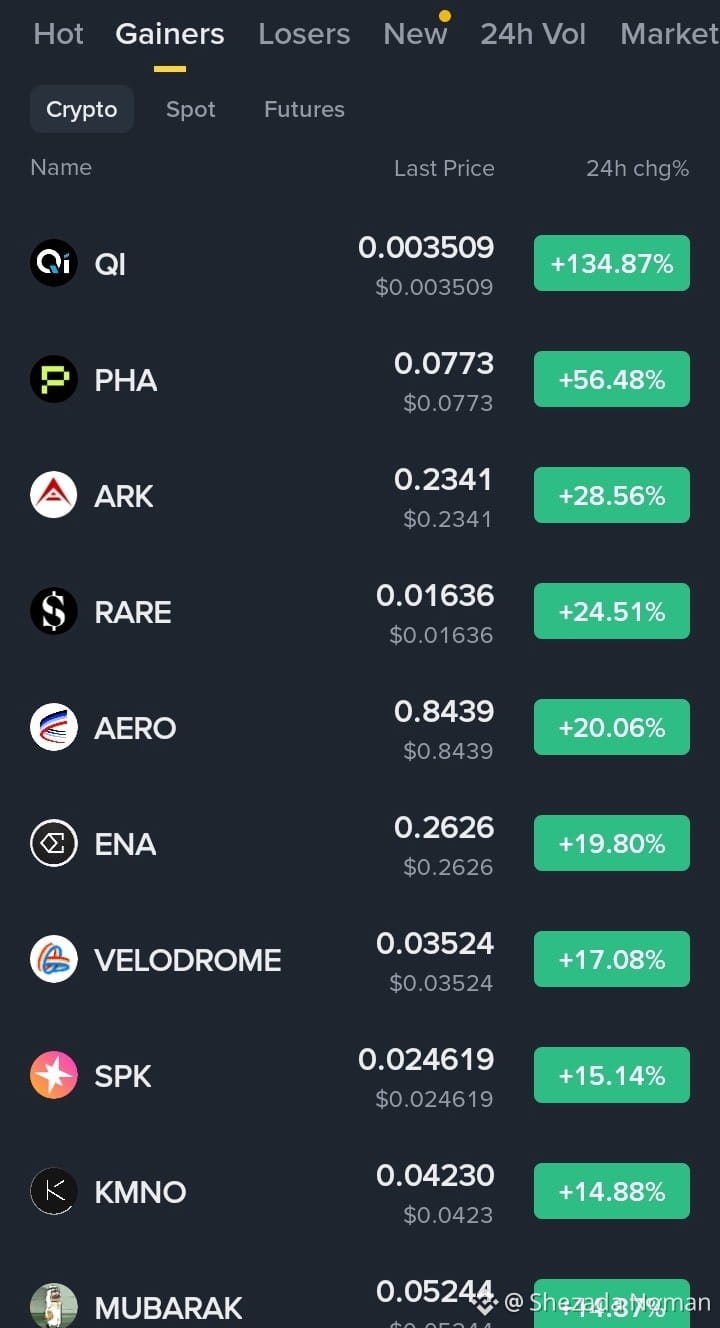The height and width of the screenshot is (1328, 720).
Task: Select the VELODROME coin icon
Action: 54,959
